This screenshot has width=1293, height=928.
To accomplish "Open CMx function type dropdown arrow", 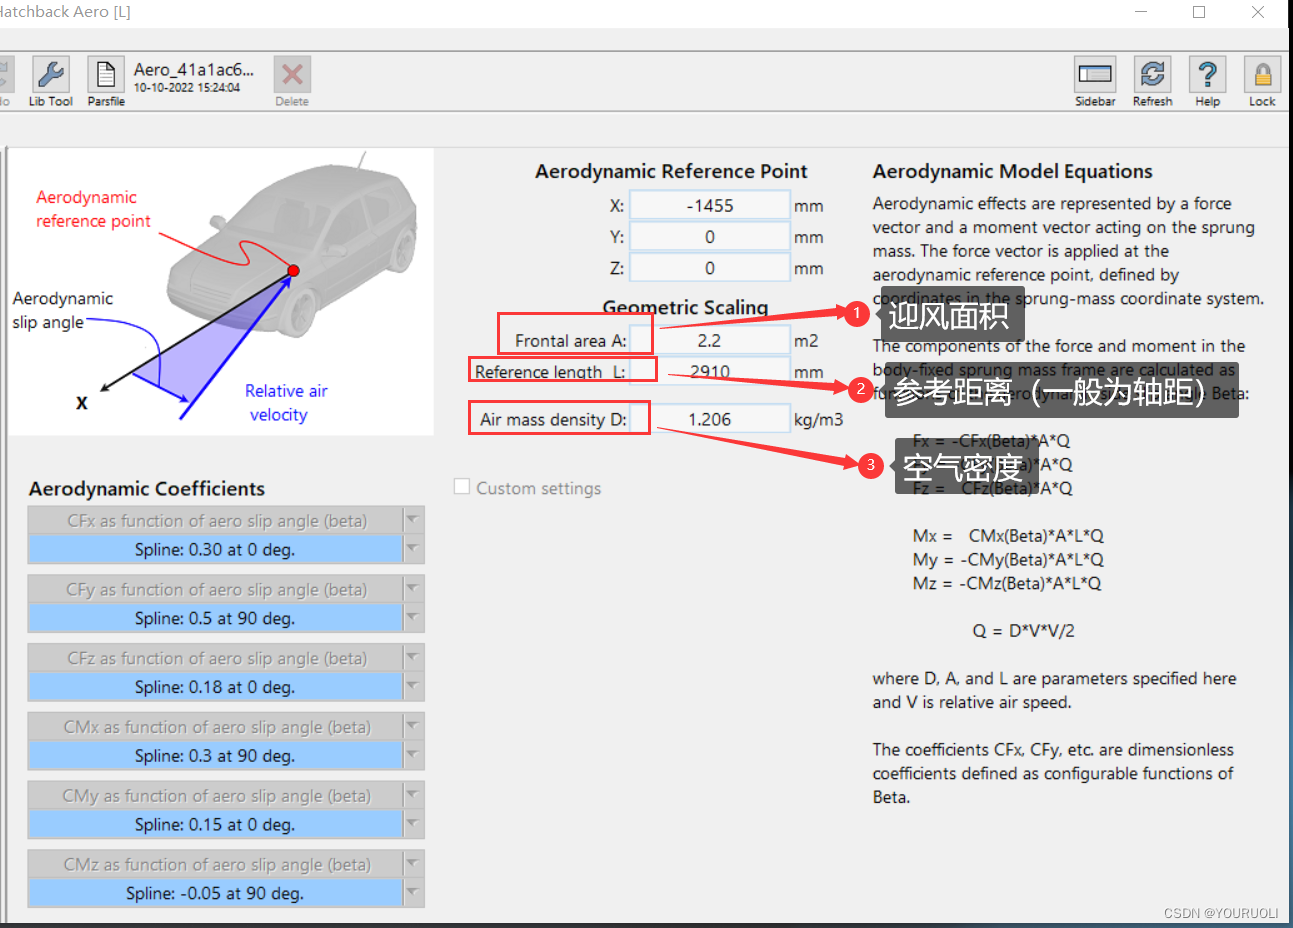I will click(x=413, y=727).
